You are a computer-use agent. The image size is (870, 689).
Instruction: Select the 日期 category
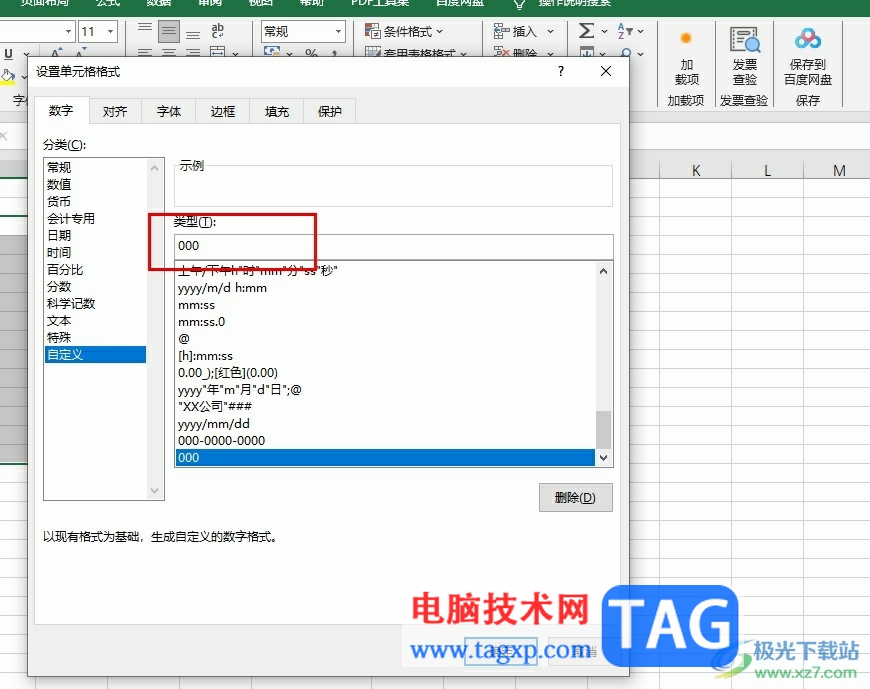tap(95, 235)
